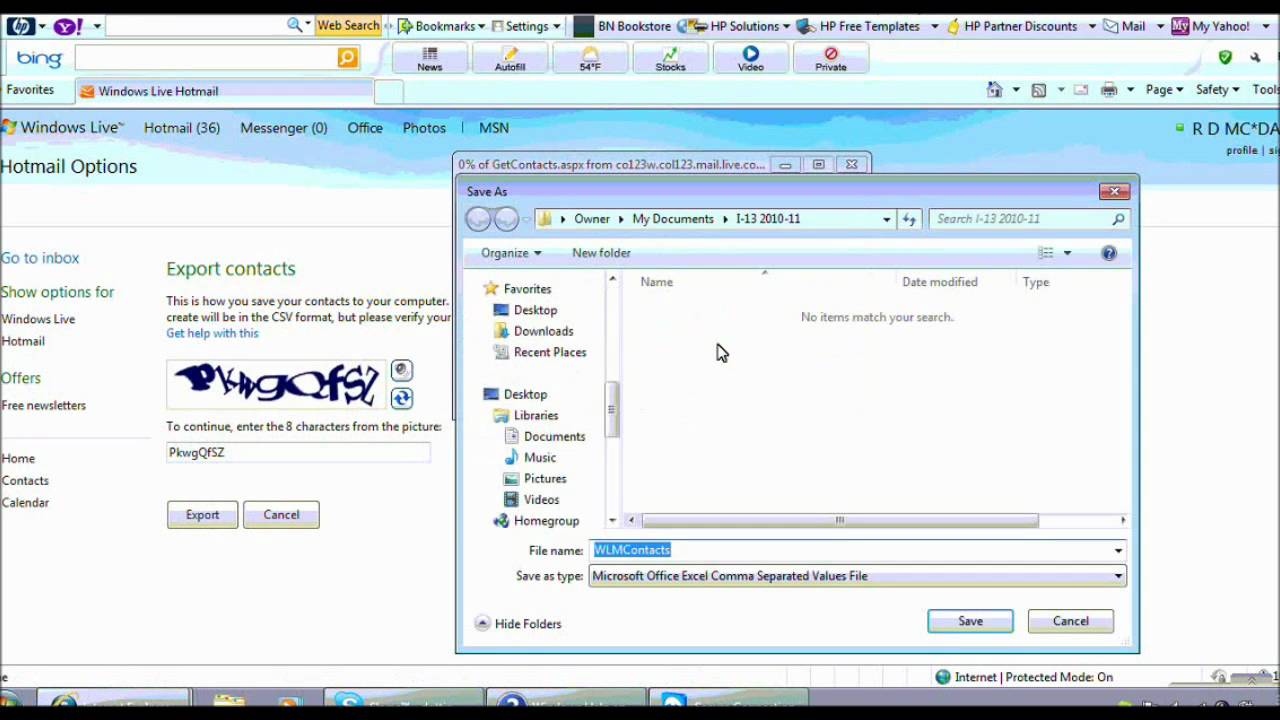
Task: Expand the File name dropdown arrow
Action: 1118,551
